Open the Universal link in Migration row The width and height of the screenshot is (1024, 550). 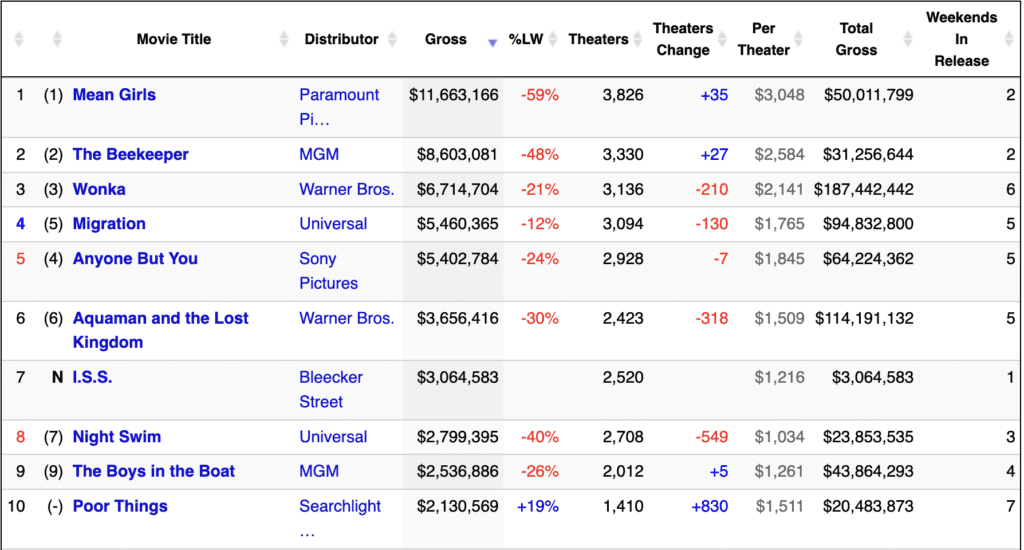tap(333, 224)
